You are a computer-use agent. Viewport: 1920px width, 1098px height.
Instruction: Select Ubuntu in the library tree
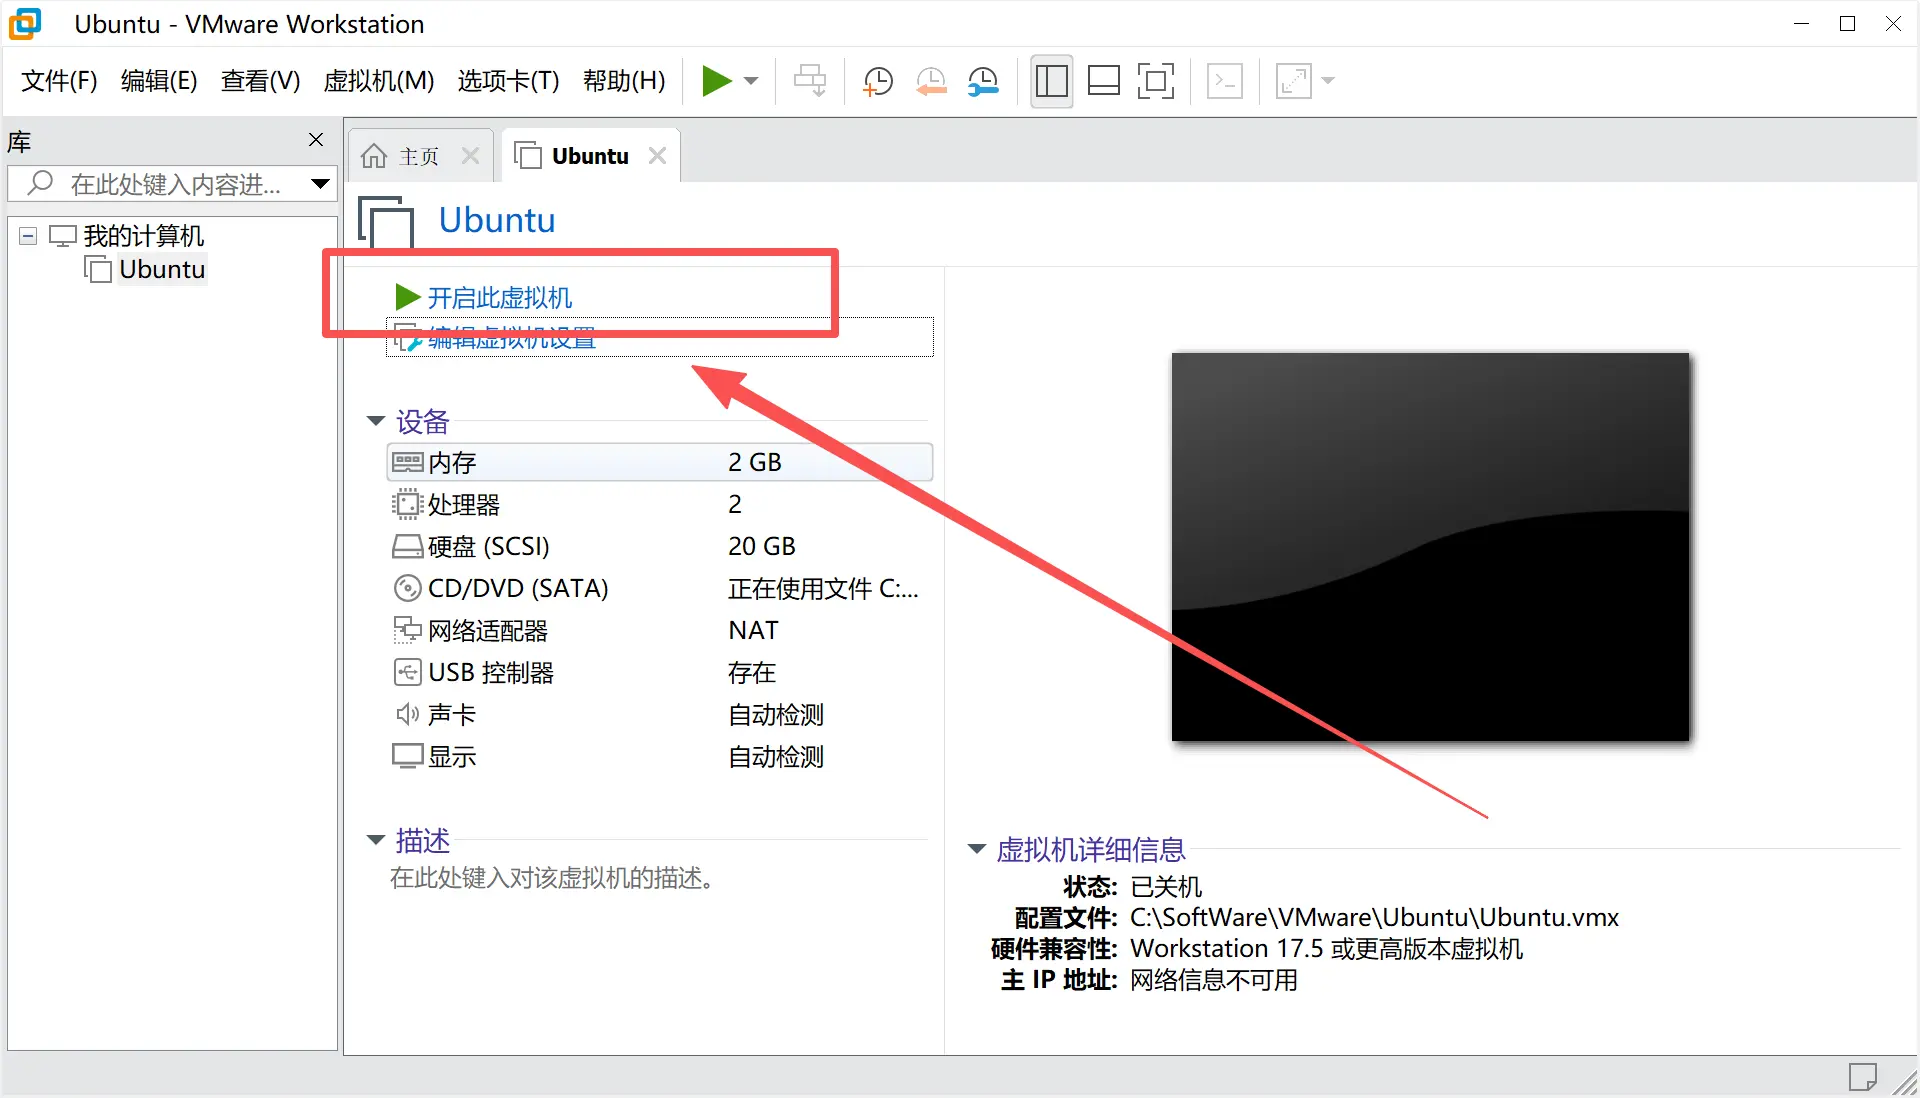click(162, 269)
